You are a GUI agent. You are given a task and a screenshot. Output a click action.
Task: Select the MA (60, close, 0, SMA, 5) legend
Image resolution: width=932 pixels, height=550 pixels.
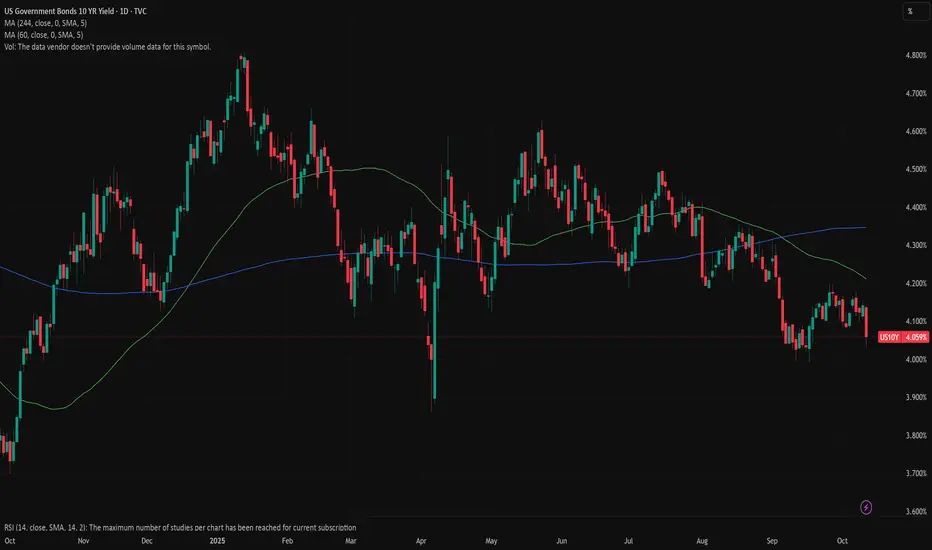tap(43, 34)
